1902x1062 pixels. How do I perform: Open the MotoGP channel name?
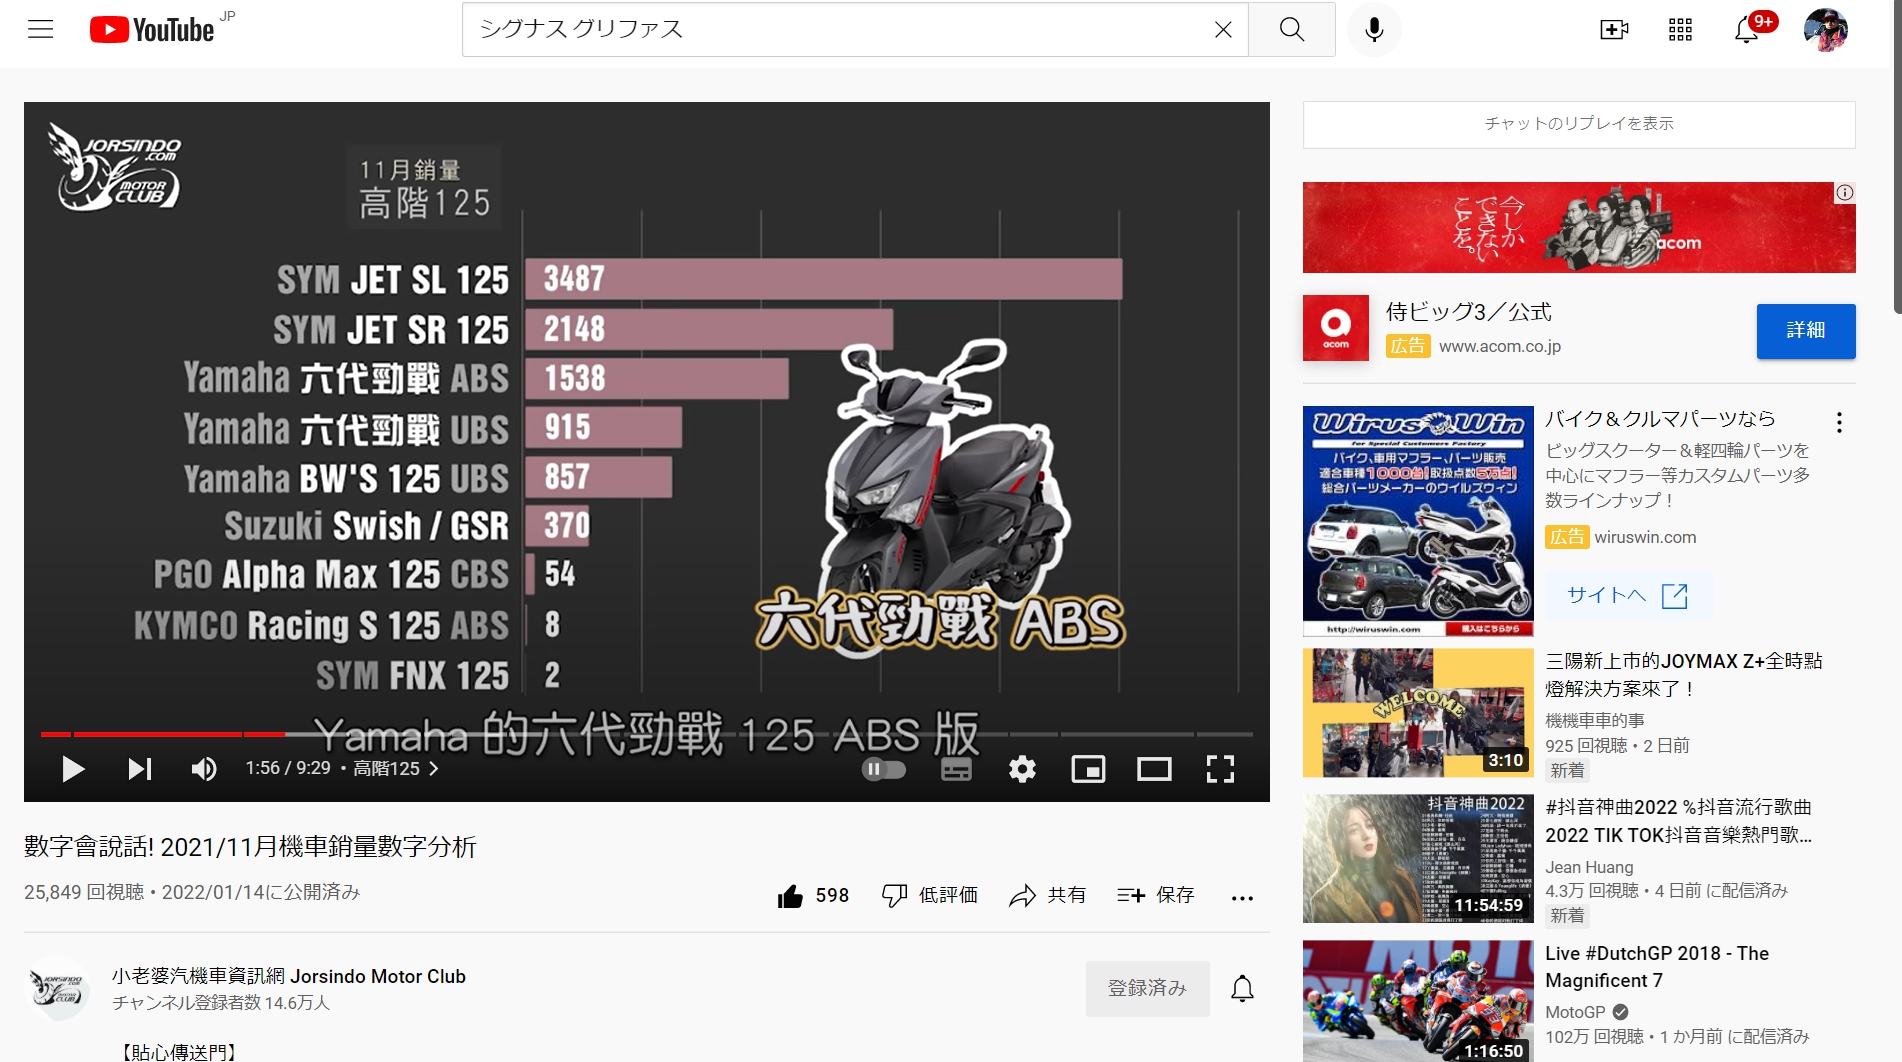coord(1575,1012)
